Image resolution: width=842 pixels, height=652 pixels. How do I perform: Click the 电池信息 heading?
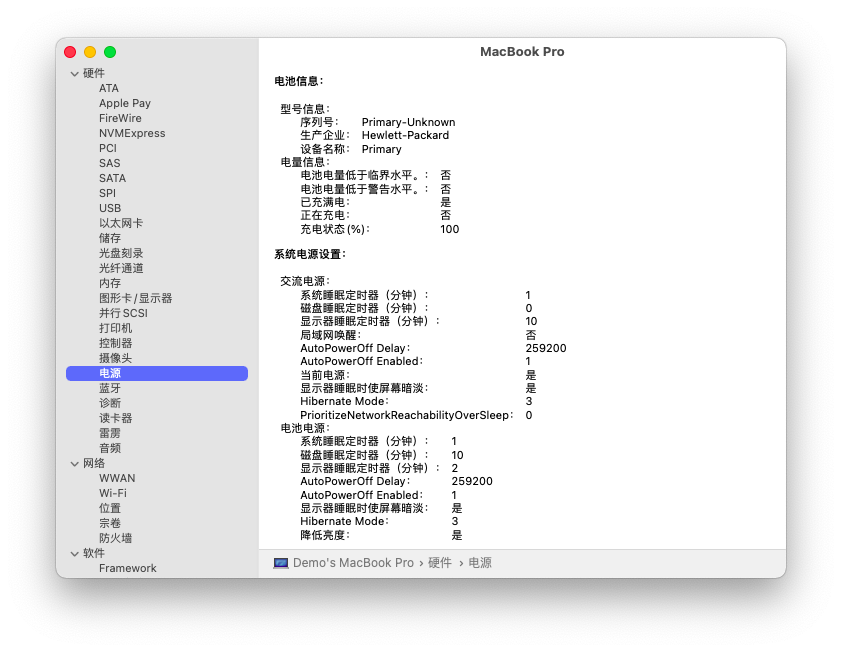299,81
